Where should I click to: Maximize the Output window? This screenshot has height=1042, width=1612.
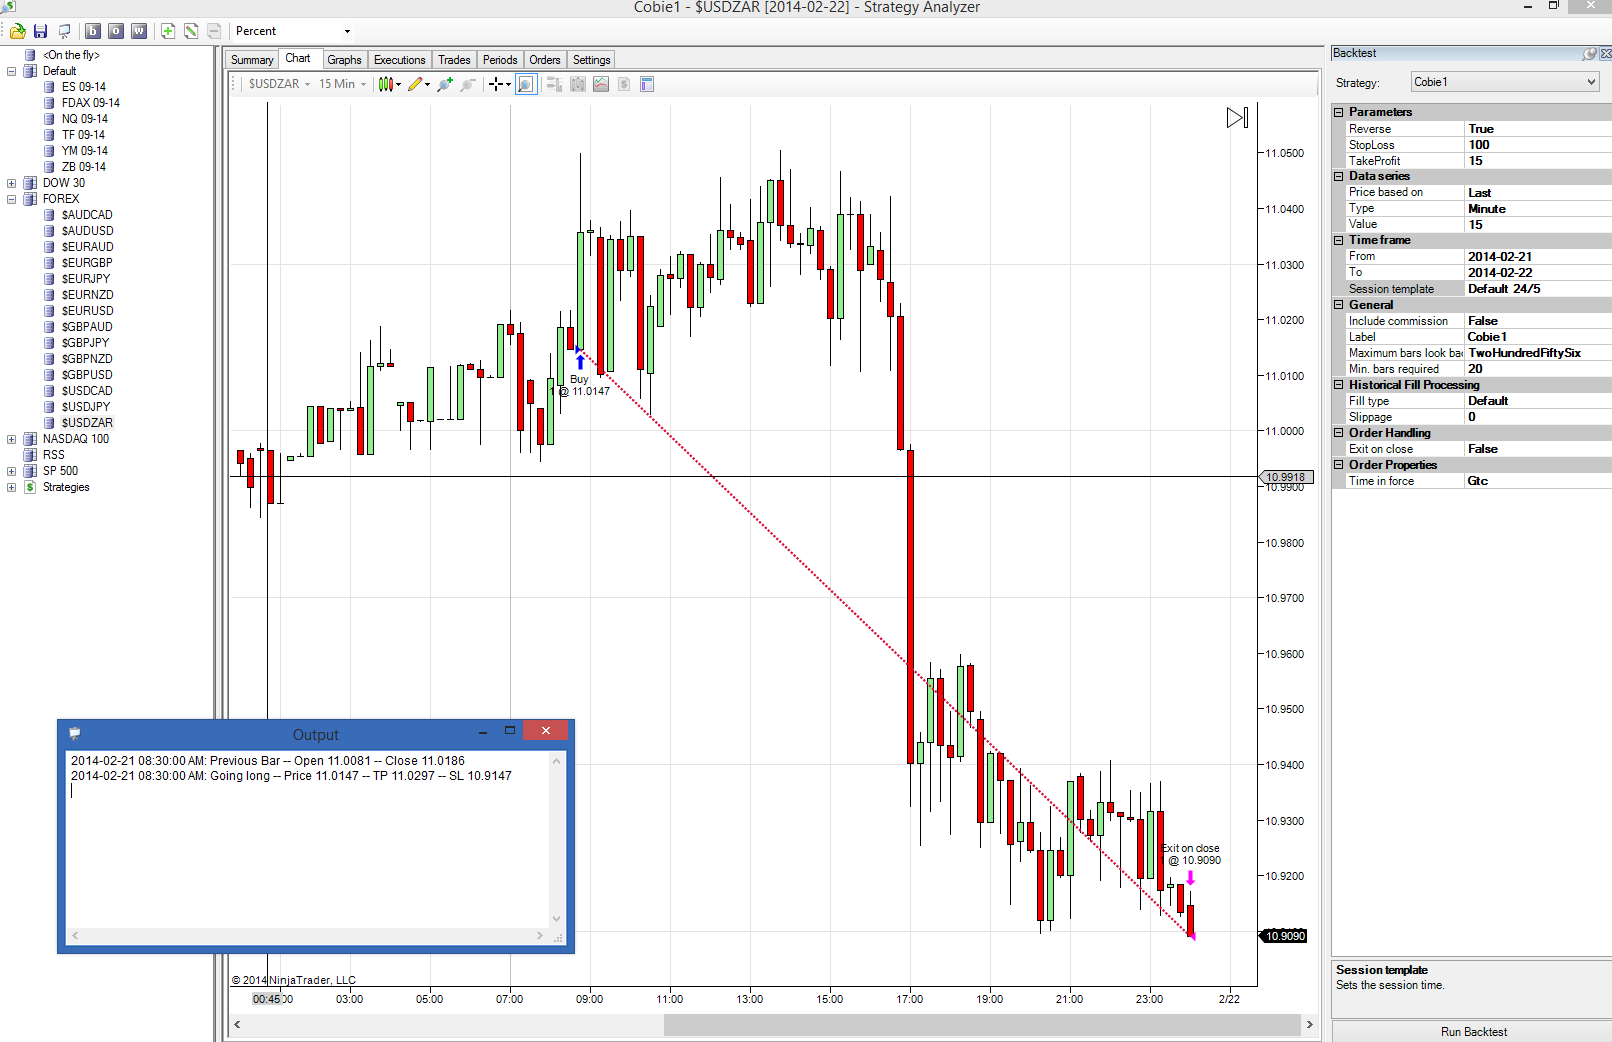tap(510, 731)
